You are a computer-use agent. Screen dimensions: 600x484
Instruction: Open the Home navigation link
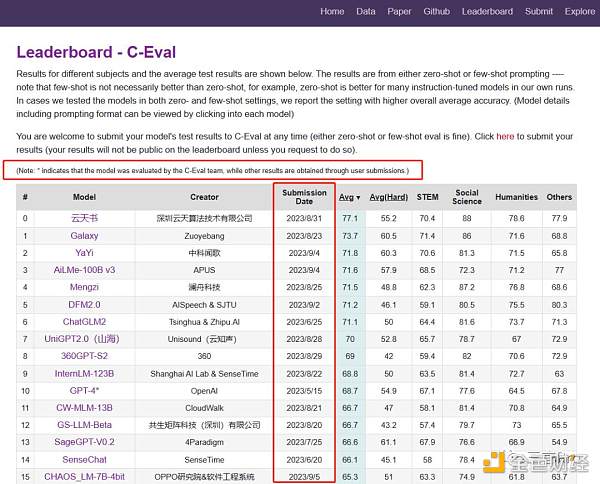pyautogui.click(x=332, y=11)
